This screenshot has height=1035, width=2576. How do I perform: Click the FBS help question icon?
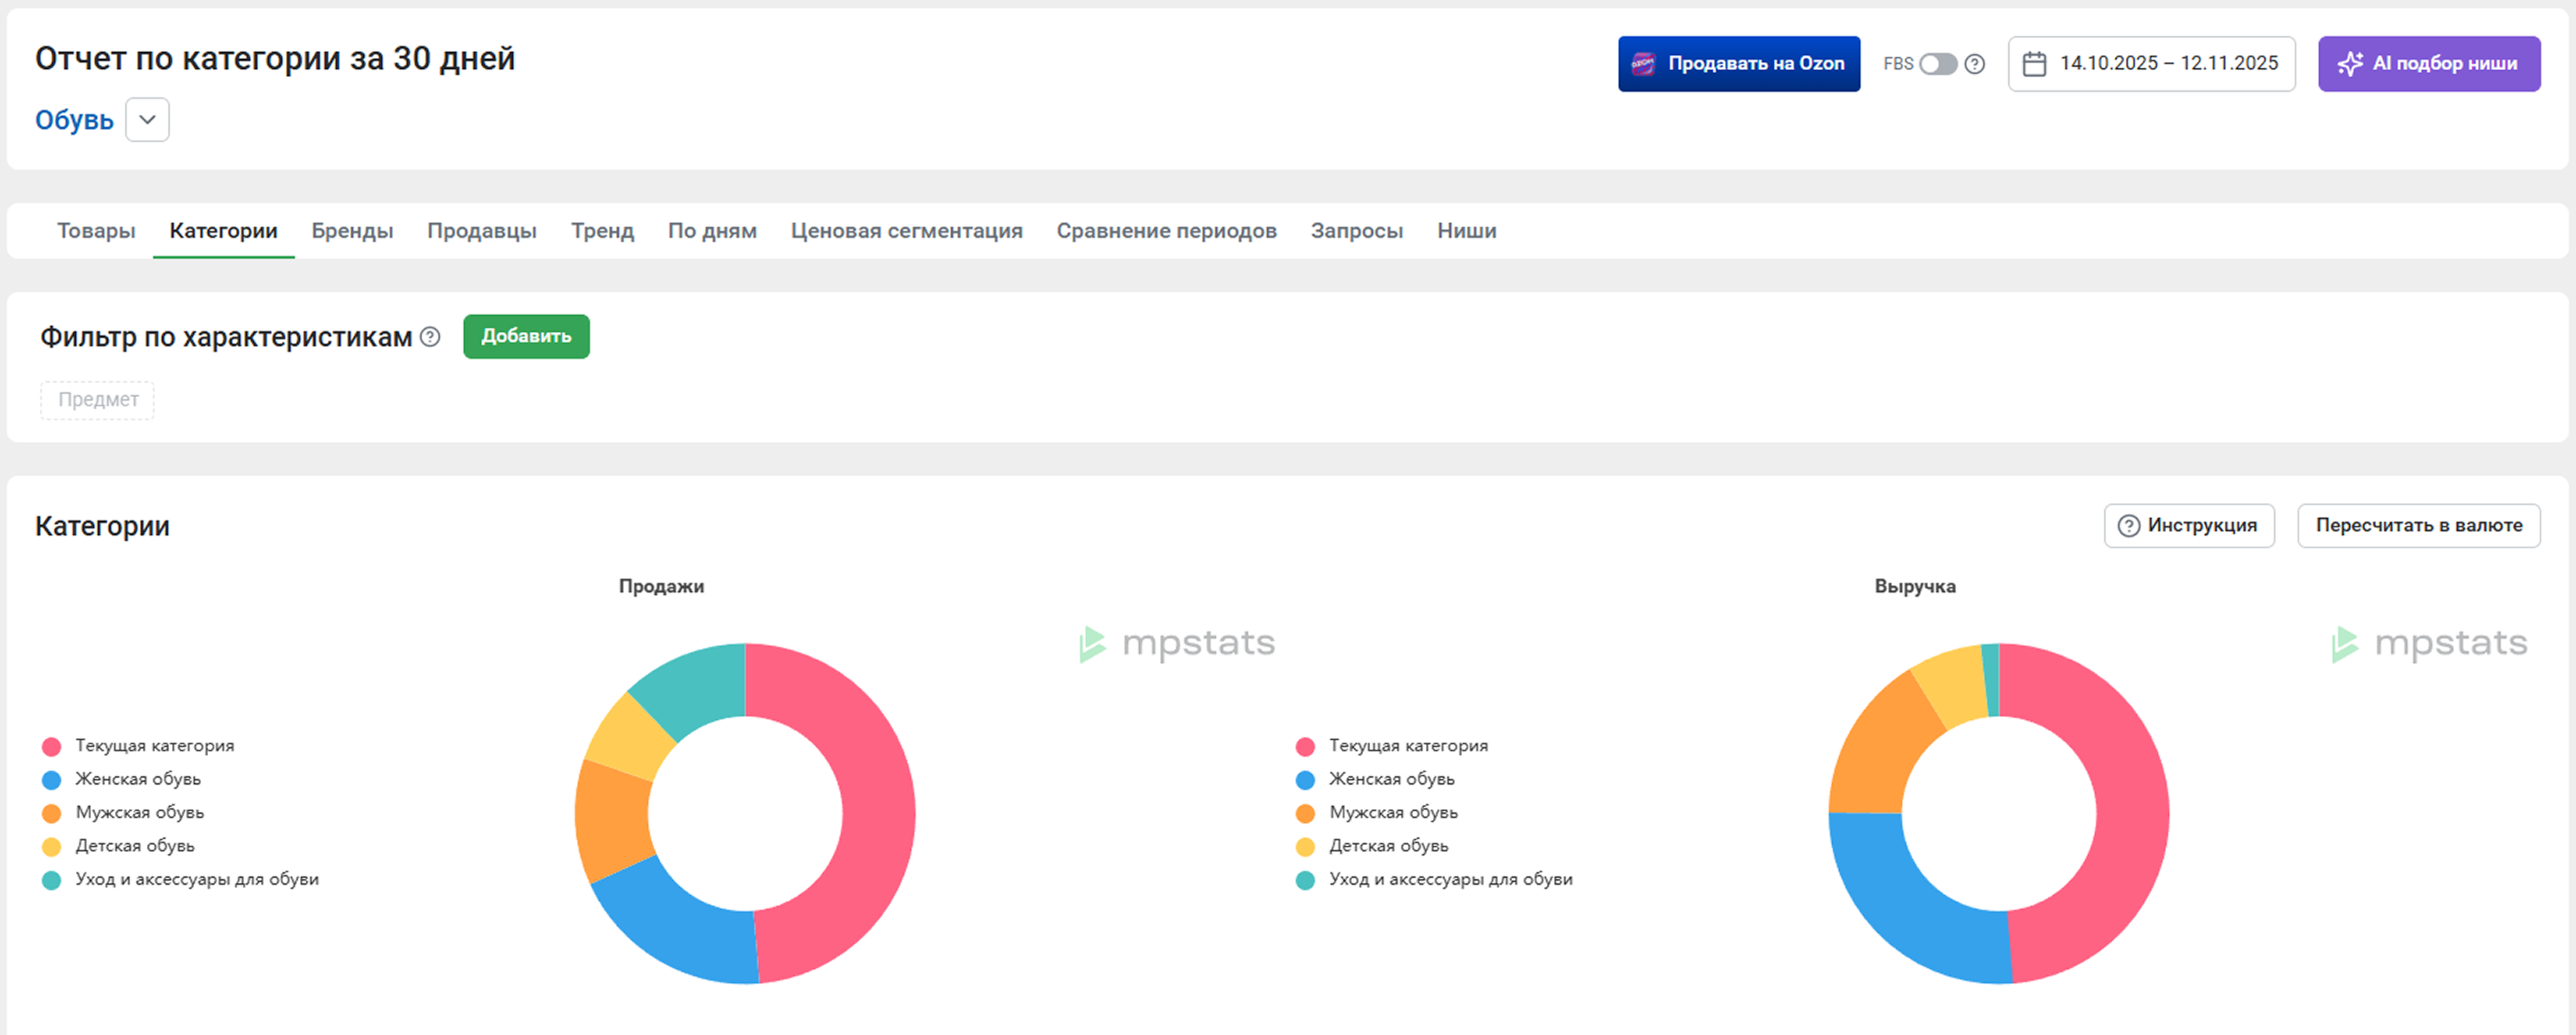point(1974,64)
